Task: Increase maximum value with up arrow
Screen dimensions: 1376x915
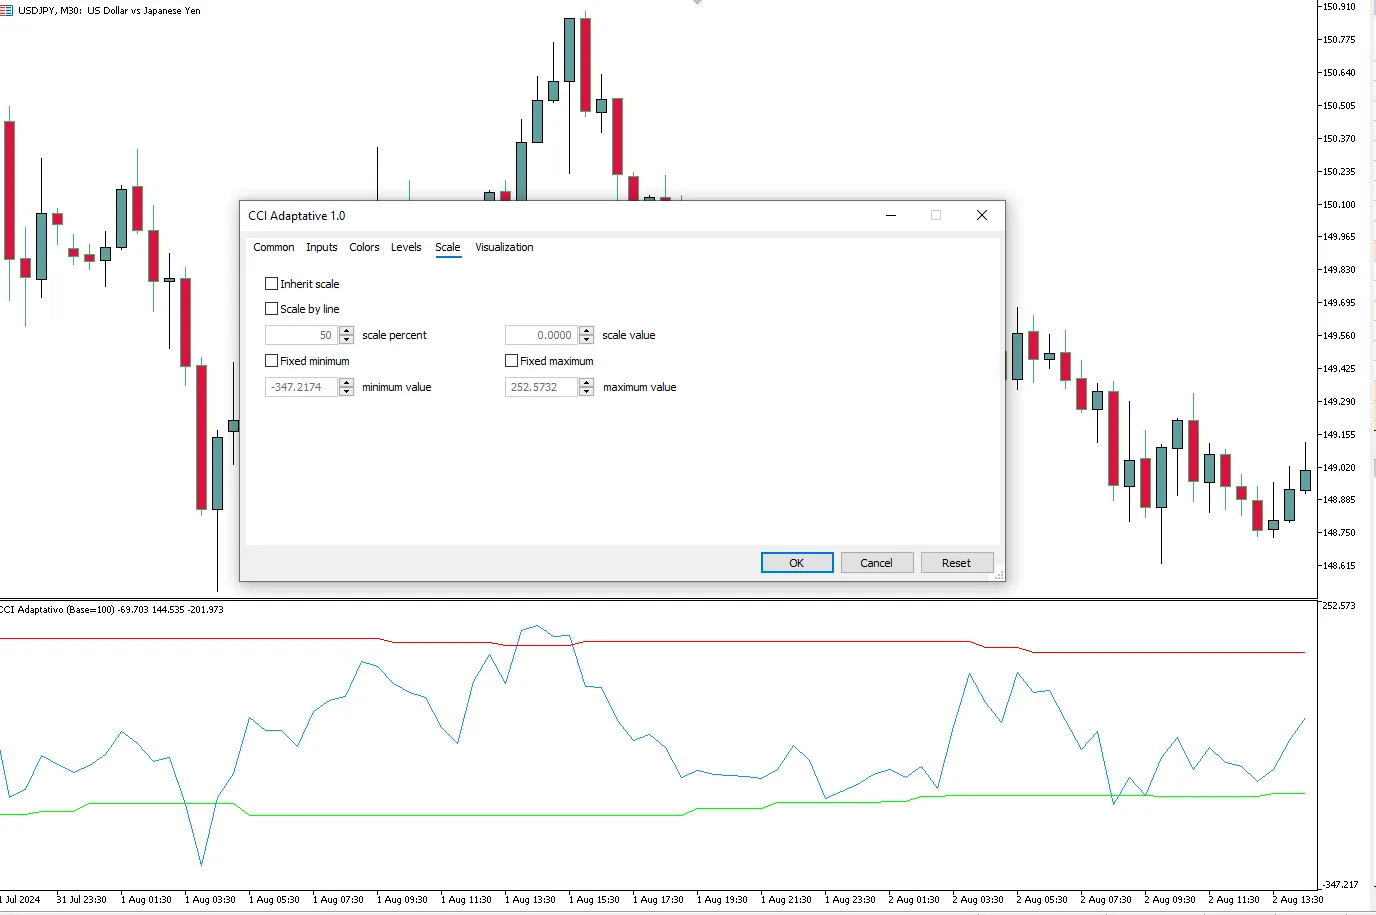Action: coord(587,383)
